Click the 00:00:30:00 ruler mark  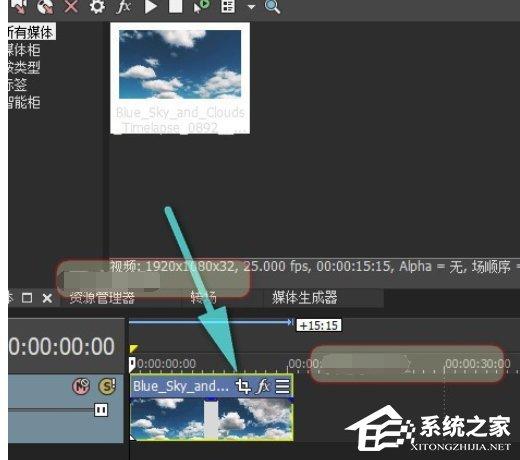(x=477, y=363)
